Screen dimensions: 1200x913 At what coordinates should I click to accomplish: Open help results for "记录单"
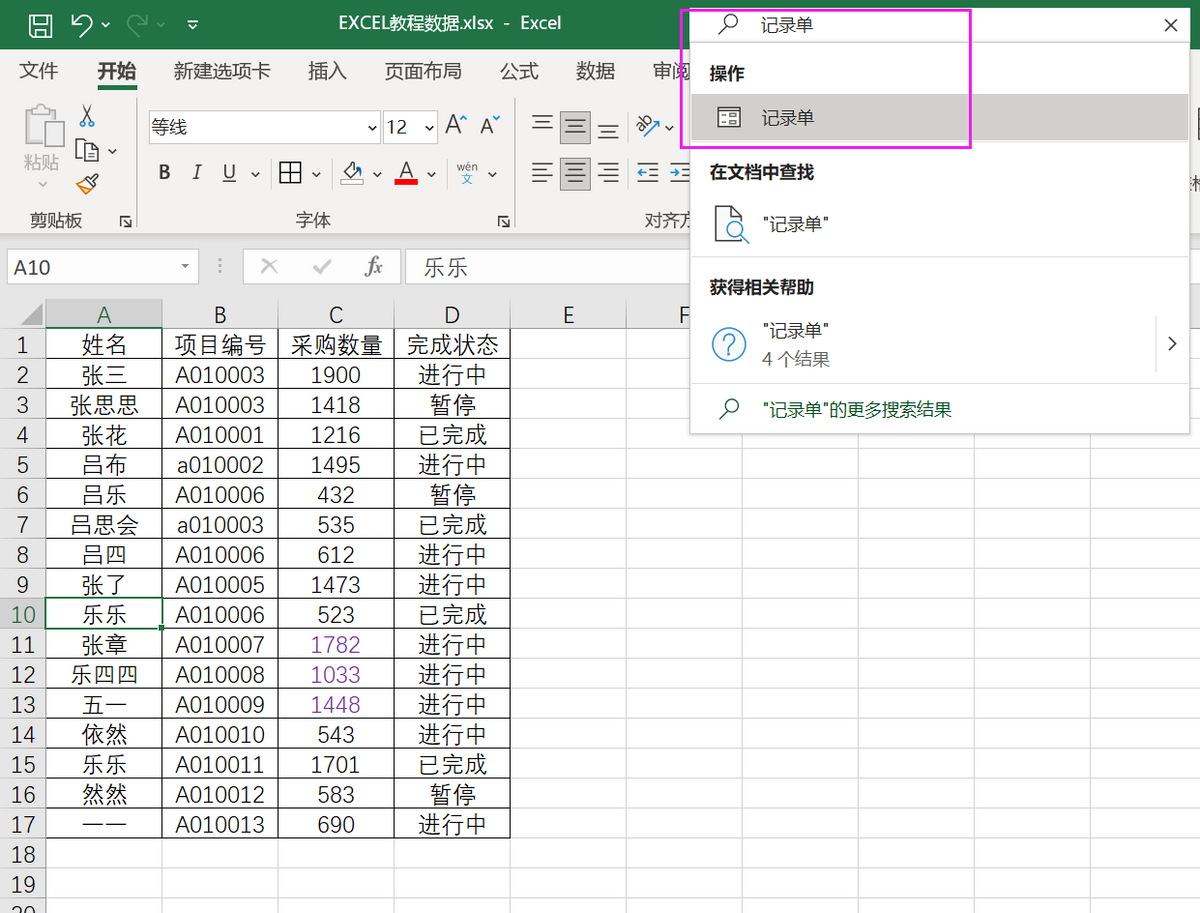pos(922,344)
